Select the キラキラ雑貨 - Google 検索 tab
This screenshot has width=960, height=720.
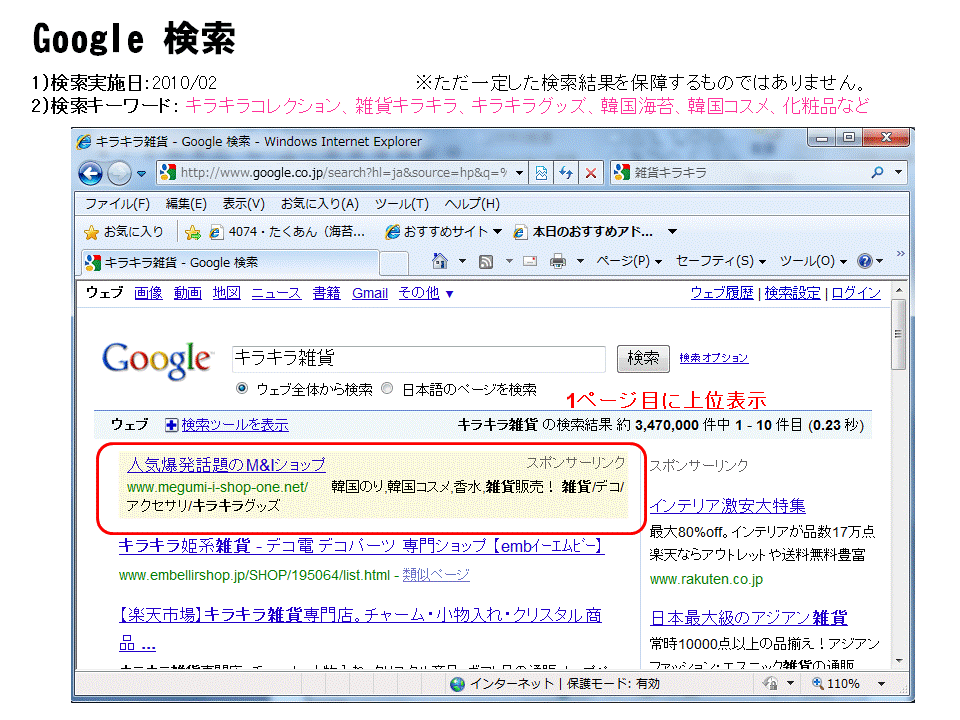pyautogui.click(x=230, y=263)
